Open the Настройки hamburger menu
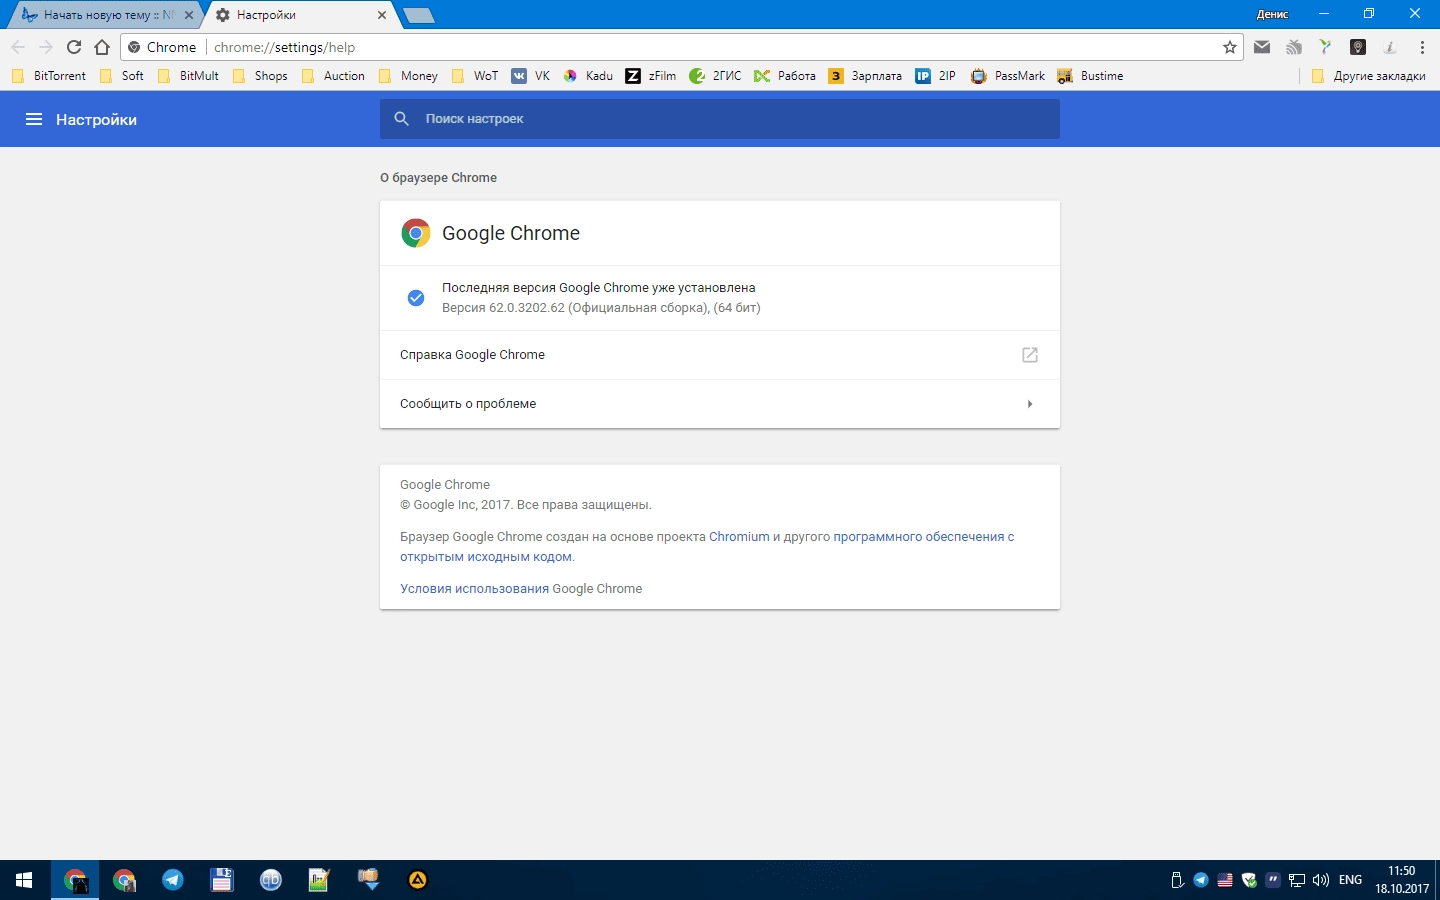 pos(34,119)
